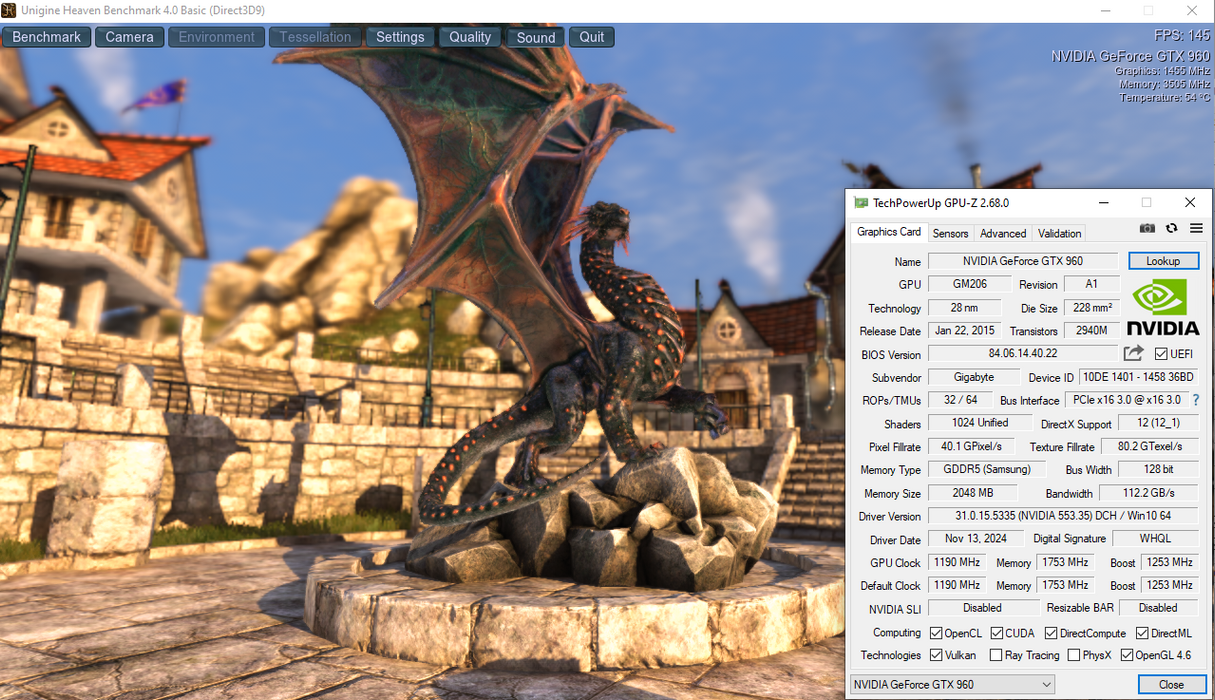Switch to the Validation tab
The image size is (1215, 700).
click(1059, 233)
